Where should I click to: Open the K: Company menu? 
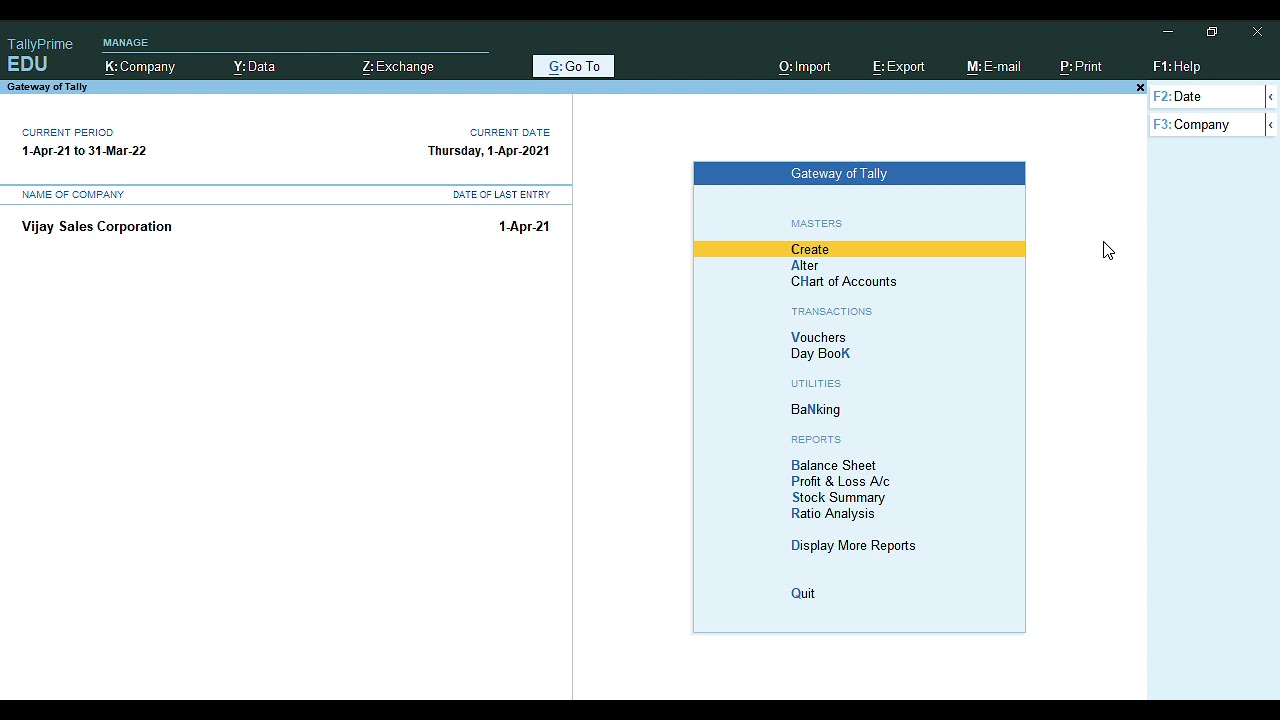(x=140, y=67)
